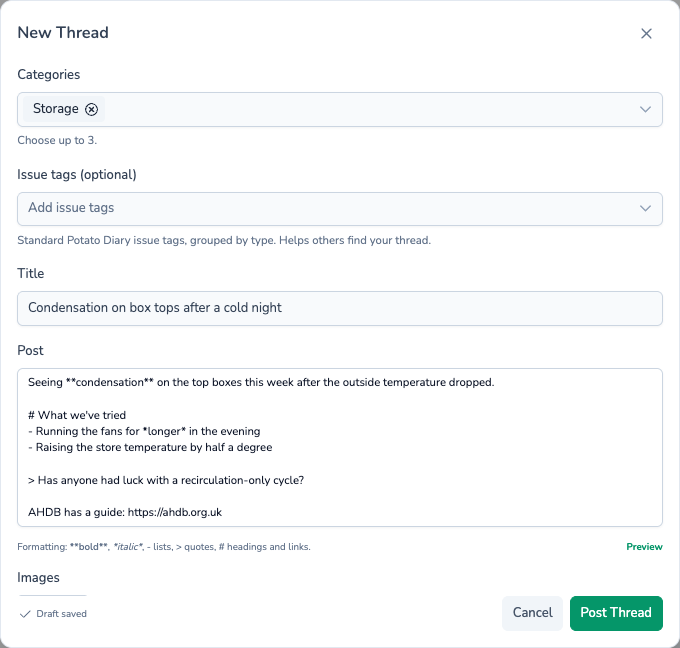Screen dimensions: 680x648
Task: Click the 'Running the fans' list line
Action: [144, 431]
